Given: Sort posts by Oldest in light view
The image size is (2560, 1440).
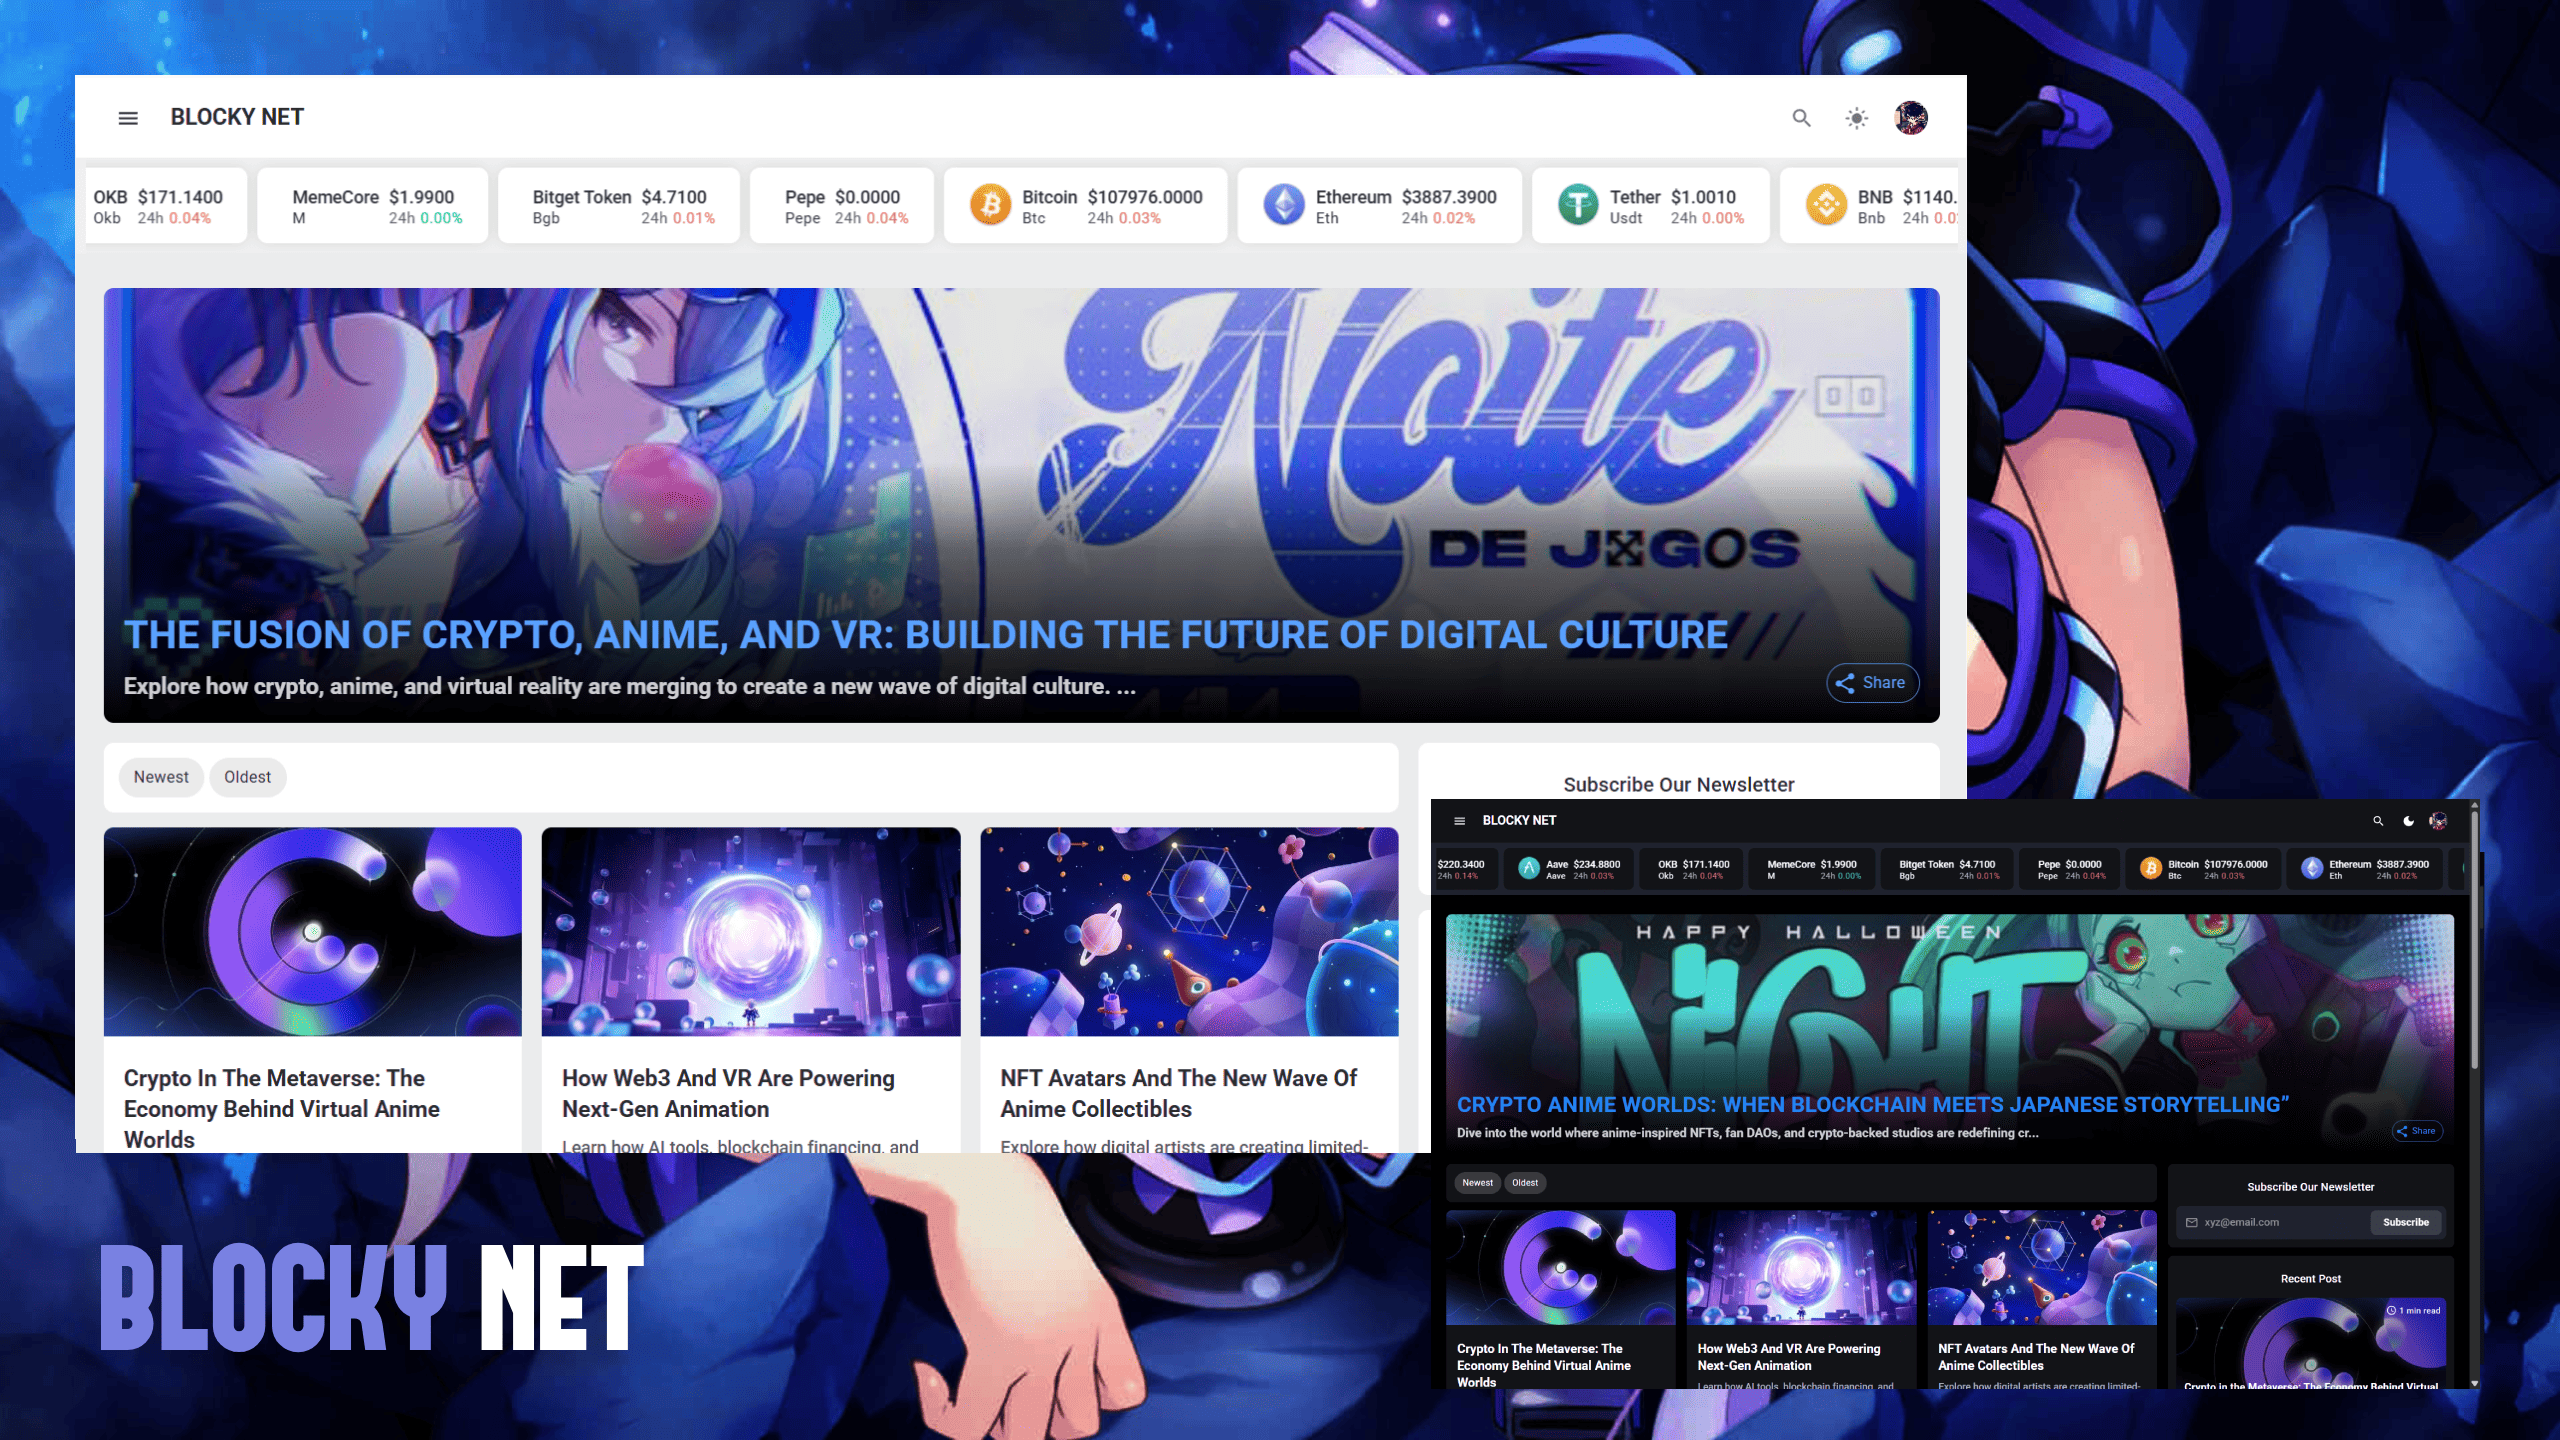Looking at the screenshot, I should coord(247,777).
